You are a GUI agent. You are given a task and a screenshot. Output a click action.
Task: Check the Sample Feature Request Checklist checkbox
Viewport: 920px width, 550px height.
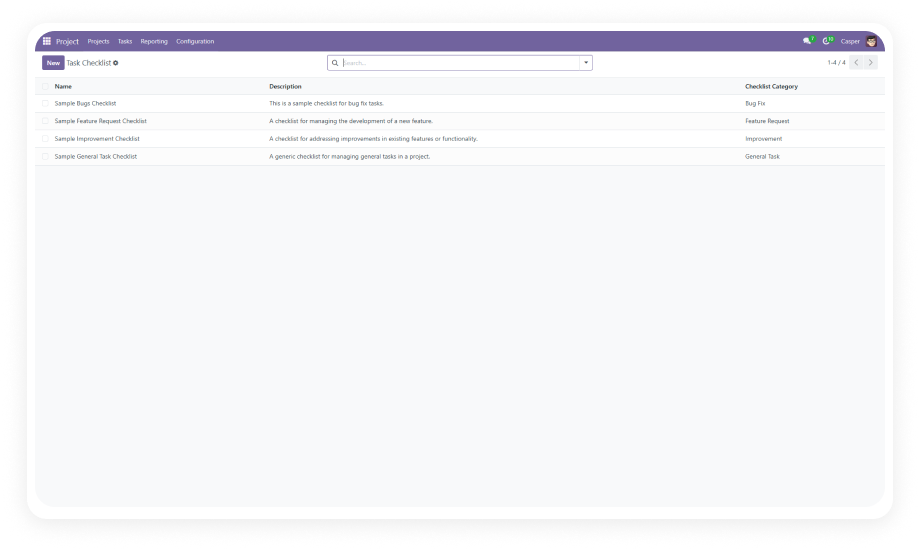coord(45,121)
